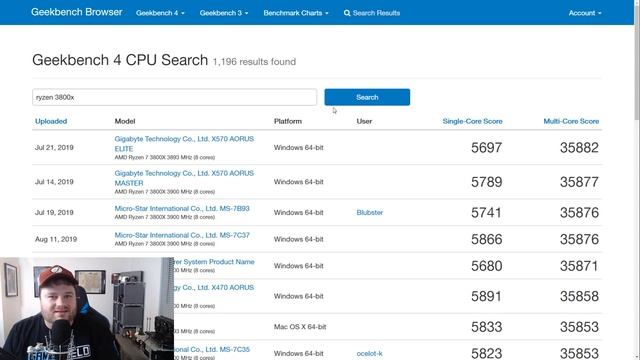Open the MS-7C35 result link
This screenshot has width=640, height=360.
(212, 349)
